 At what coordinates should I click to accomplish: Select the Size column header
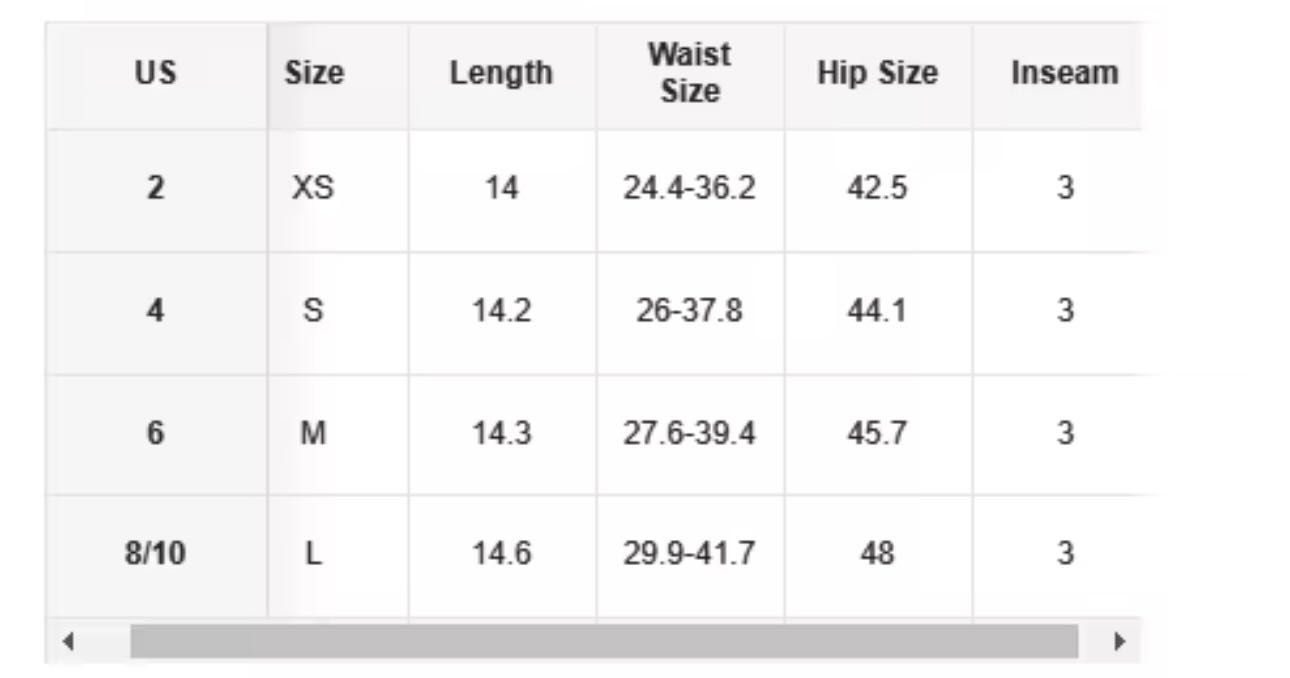[314, 73]
